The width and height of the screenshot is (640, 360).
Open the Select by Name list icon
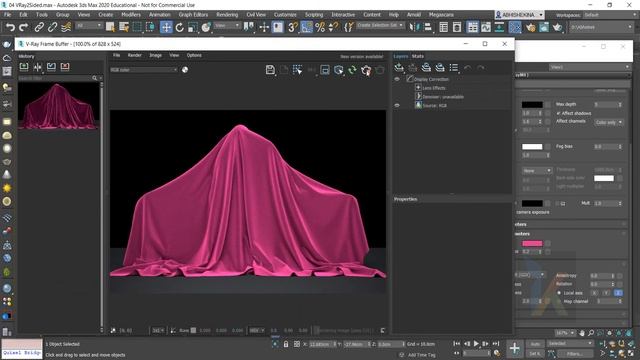coord(124,27)
